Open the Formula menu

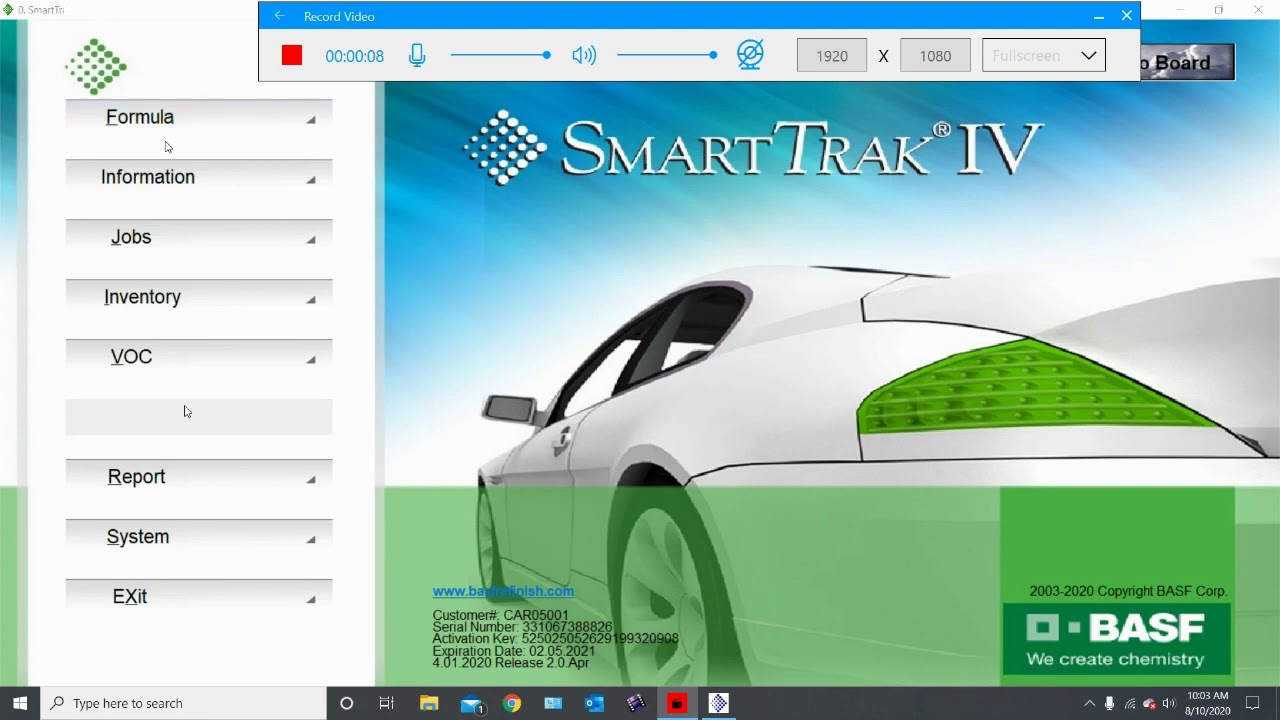coord(199,117)
